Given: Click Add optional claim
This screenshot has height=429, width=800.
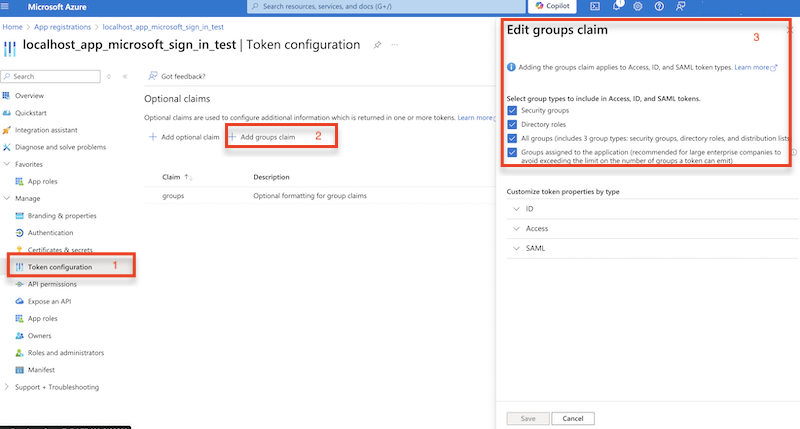Looking at the screenshot, I should pos(184,137).
